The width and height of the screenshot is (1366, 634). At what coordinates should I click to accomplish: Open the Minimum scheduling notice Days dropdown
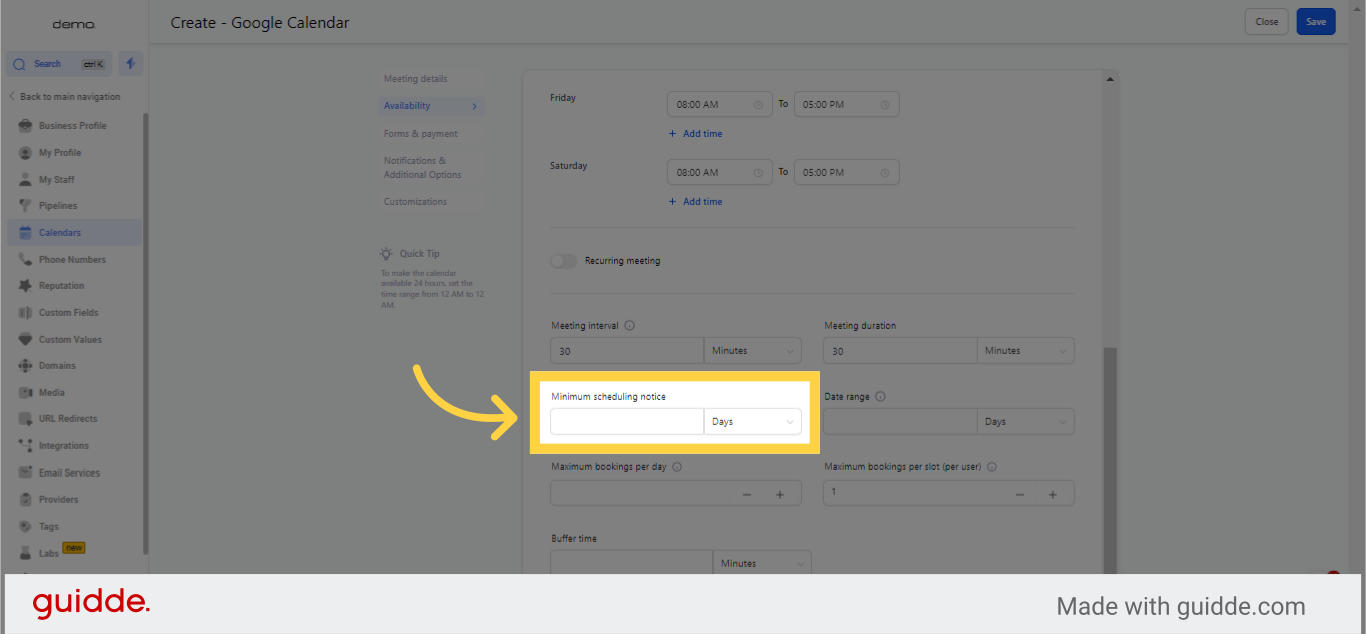(x=752, y=422)
